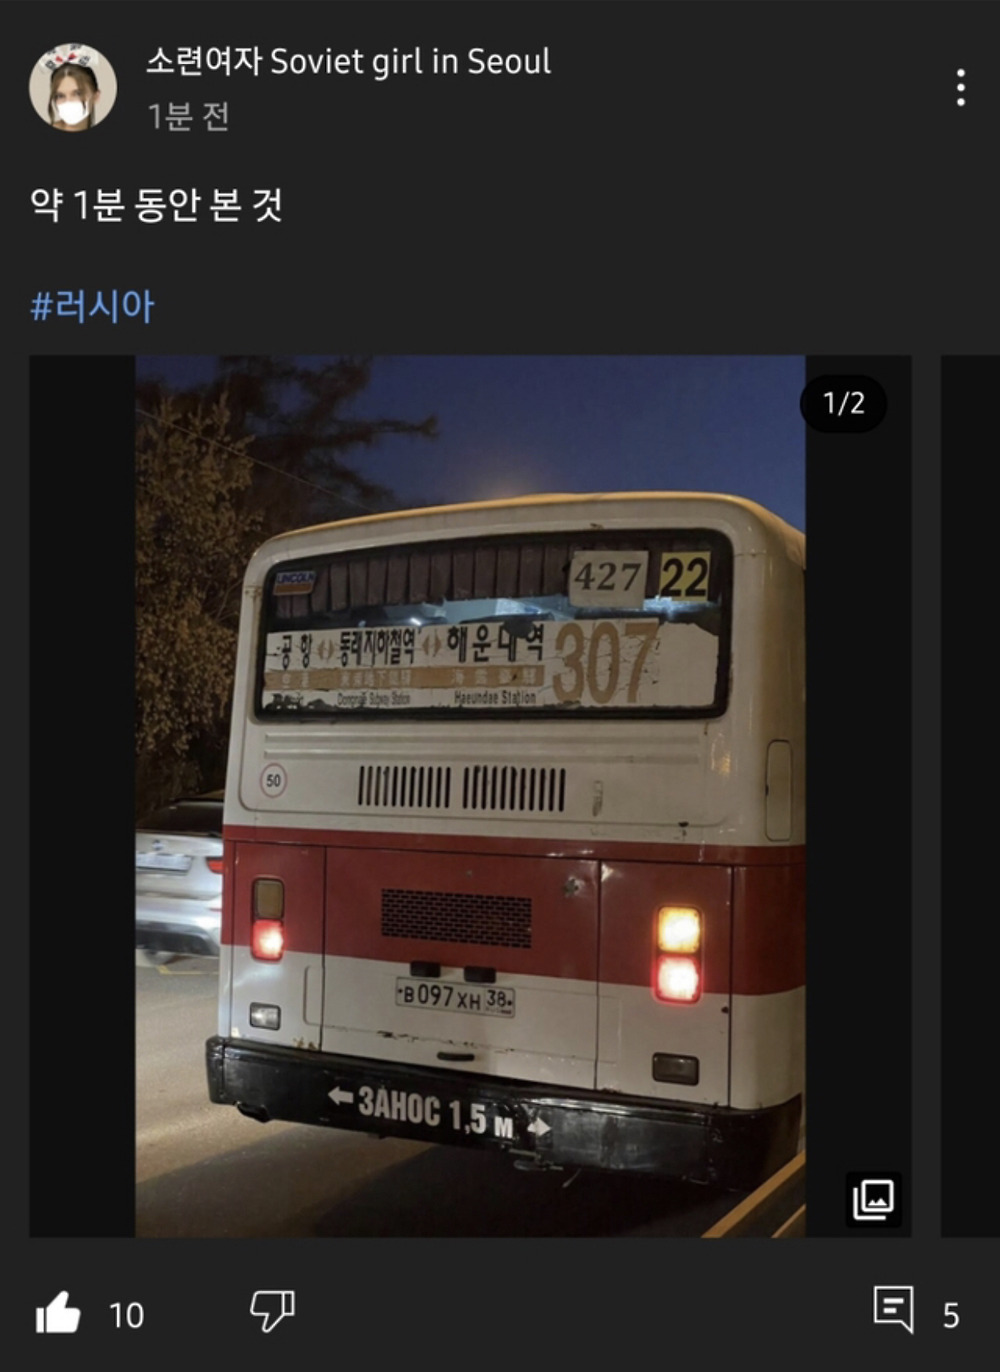Tap the 427 sign in bus window
Image resolution: width=1000 pixels, height=1372 pixels.
pos(608,577)
